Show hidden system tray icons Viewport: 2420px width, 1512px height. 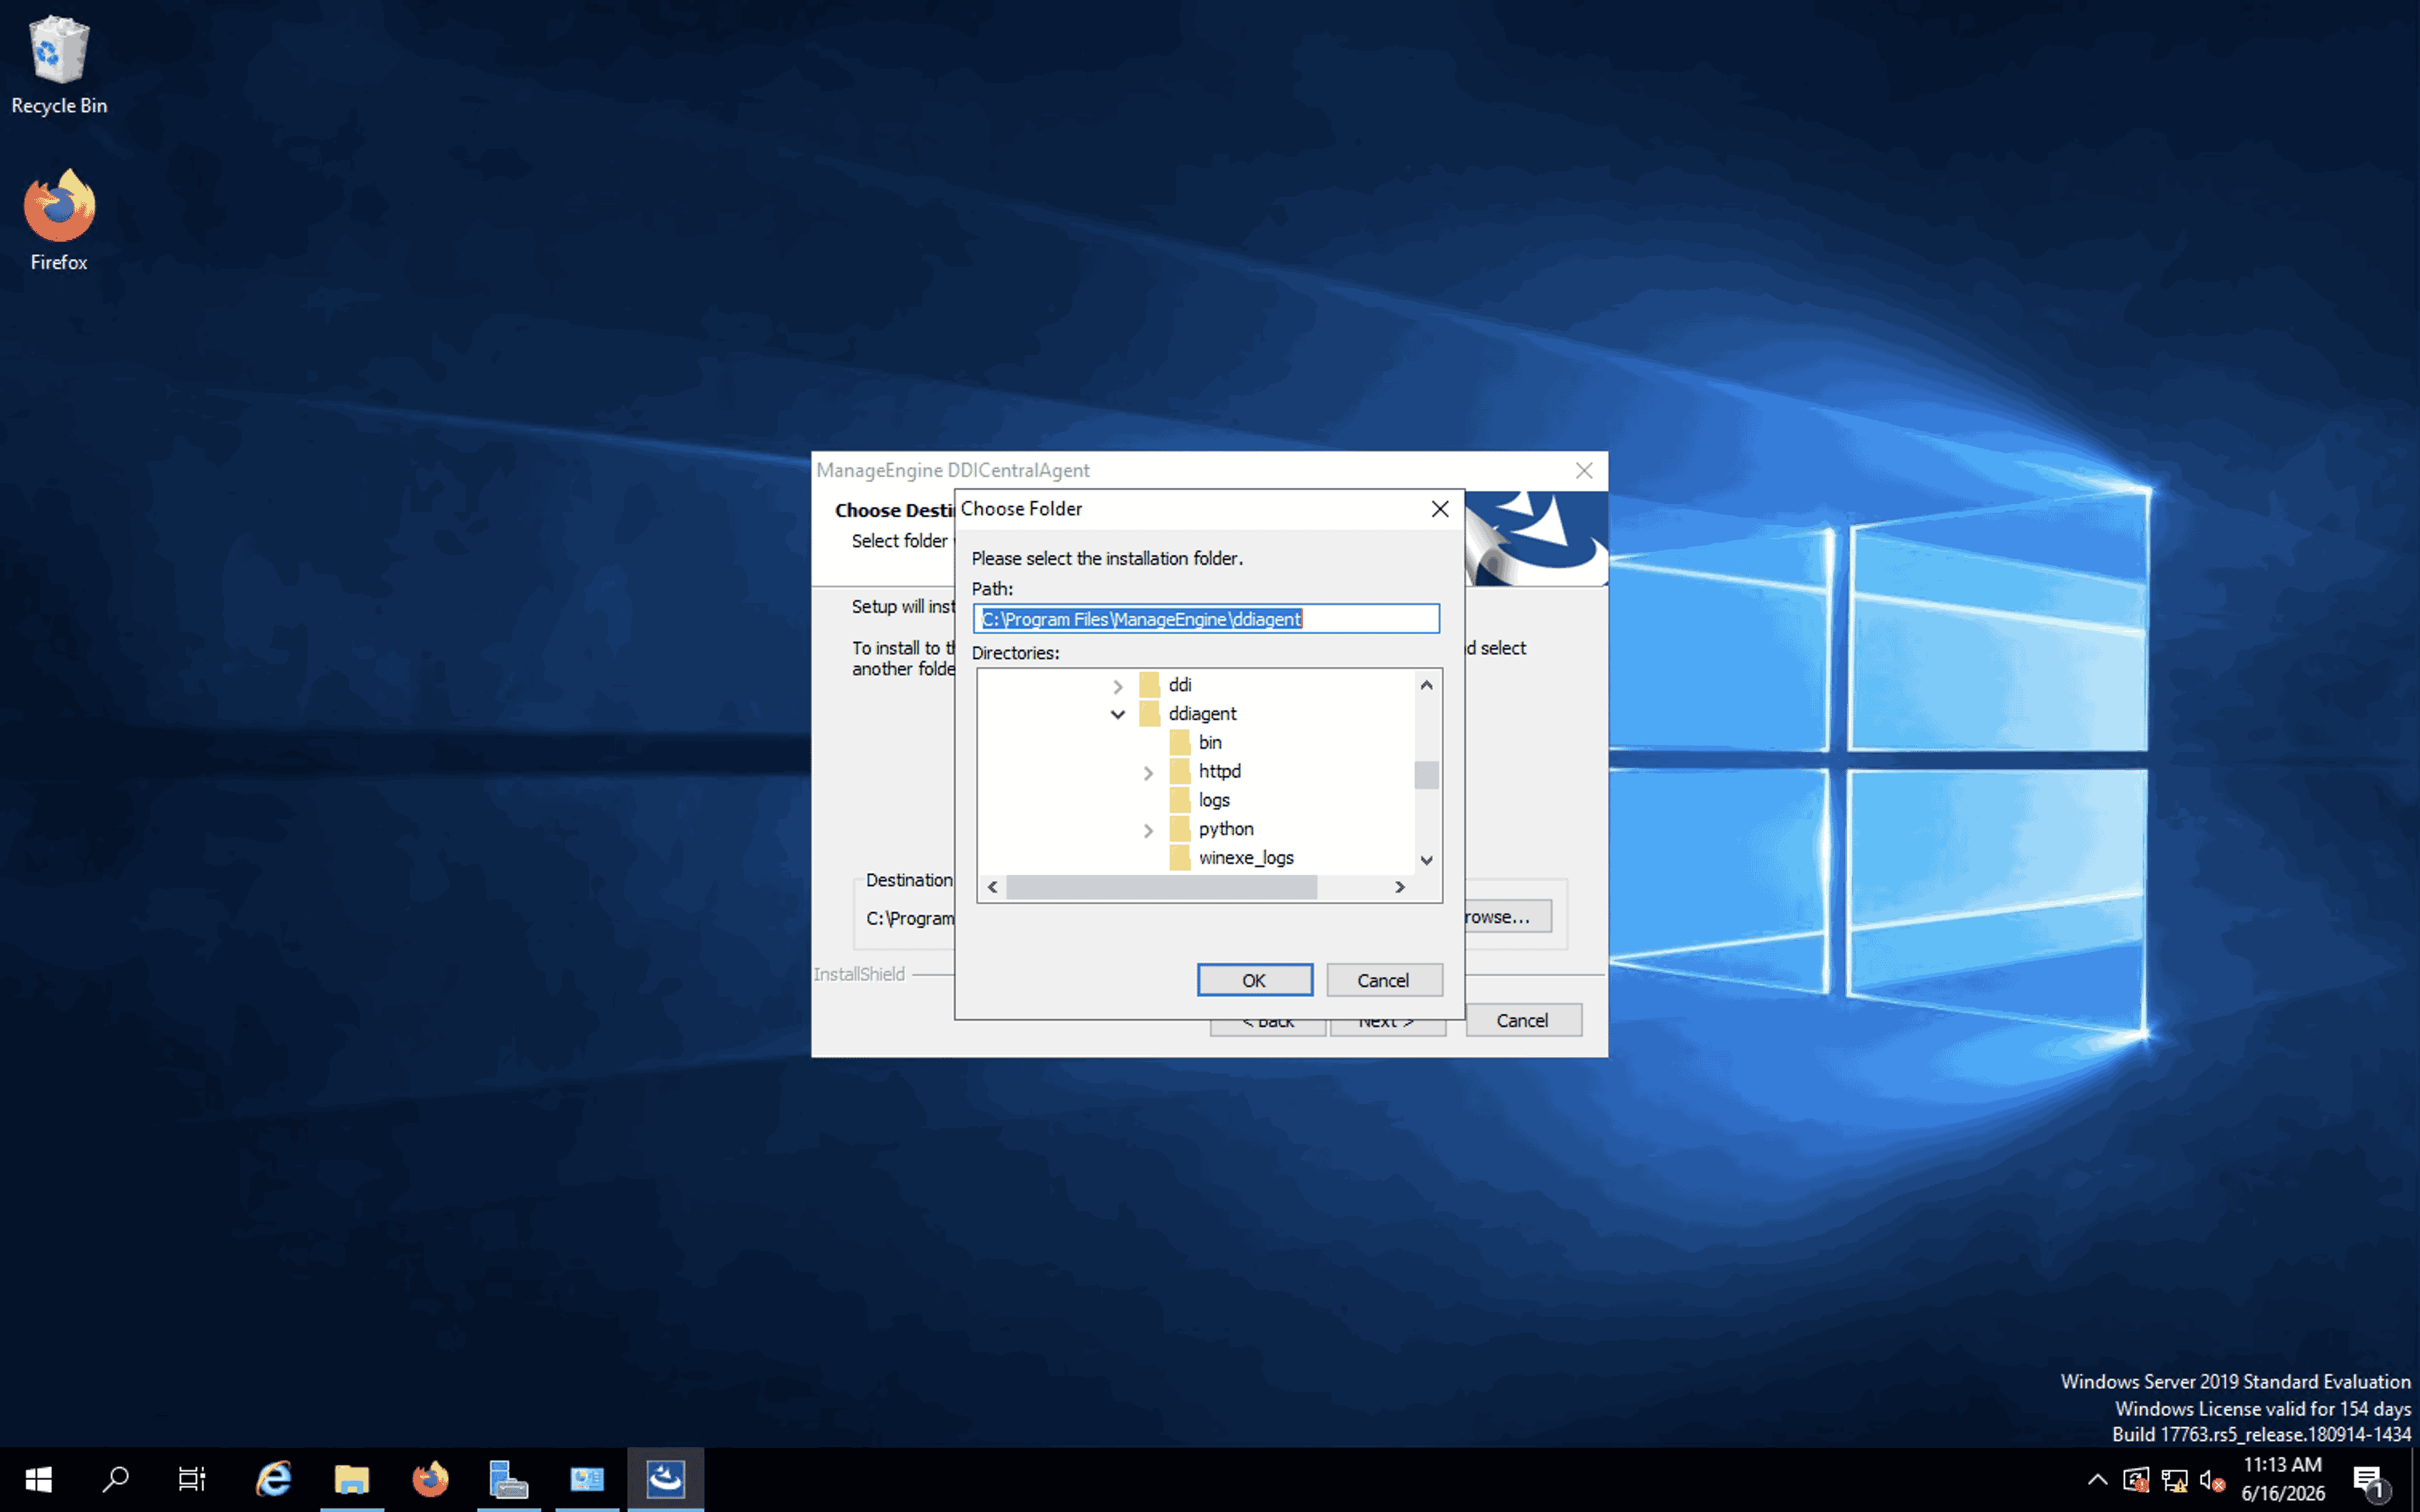pos(2098,1480)
